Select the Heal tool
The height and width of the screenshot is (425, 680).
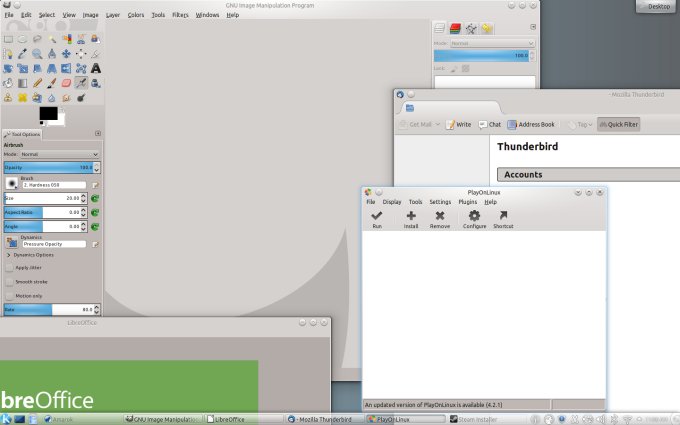point(23,98)
